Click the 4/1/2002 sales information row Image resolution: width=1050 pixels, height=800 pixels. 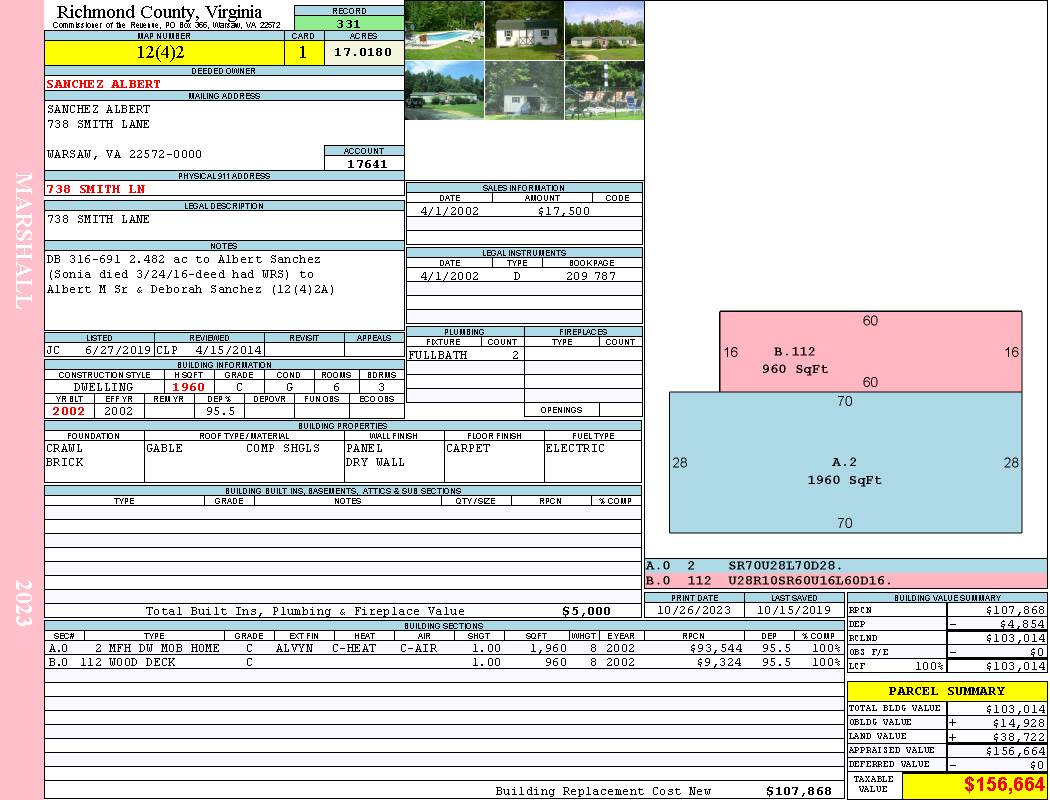(524, 211)
